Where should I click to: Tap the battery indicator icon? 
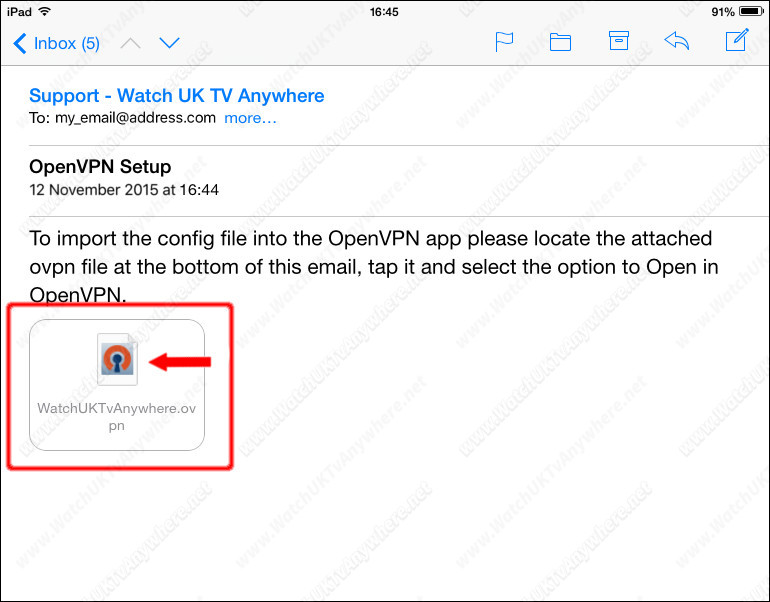click(x=751, y=11)
